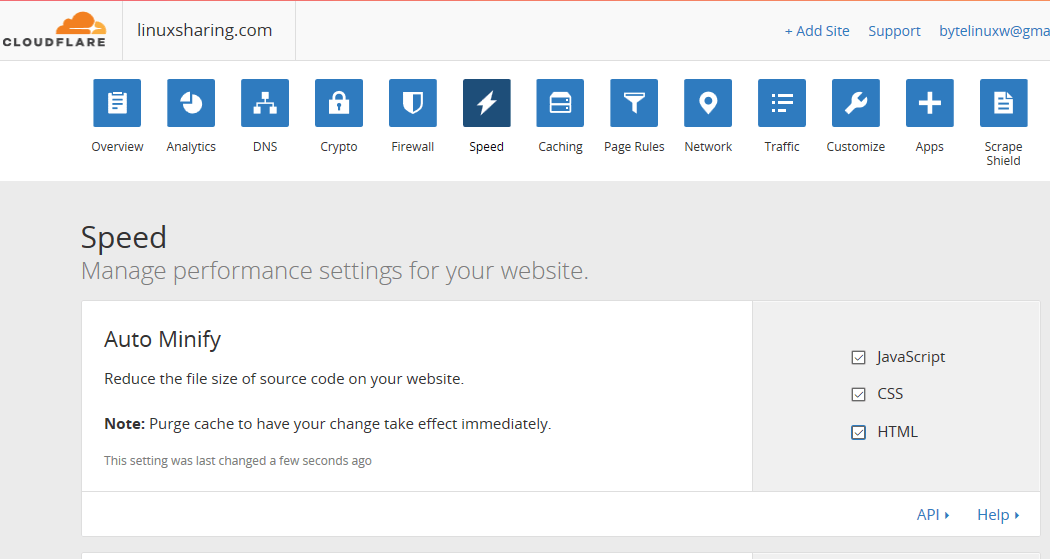
Task: Toggle the HTML minify checkbox
Action: pyautogui.click(x=858, y=432)
